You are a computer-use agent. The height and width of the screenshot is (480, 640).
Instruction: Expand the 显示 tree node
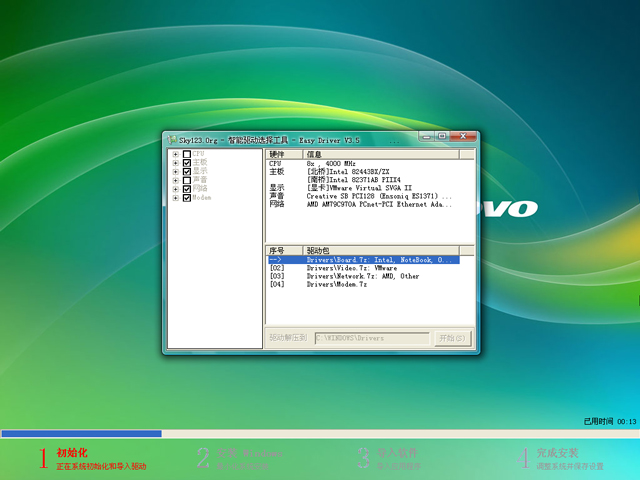point(176,171)
